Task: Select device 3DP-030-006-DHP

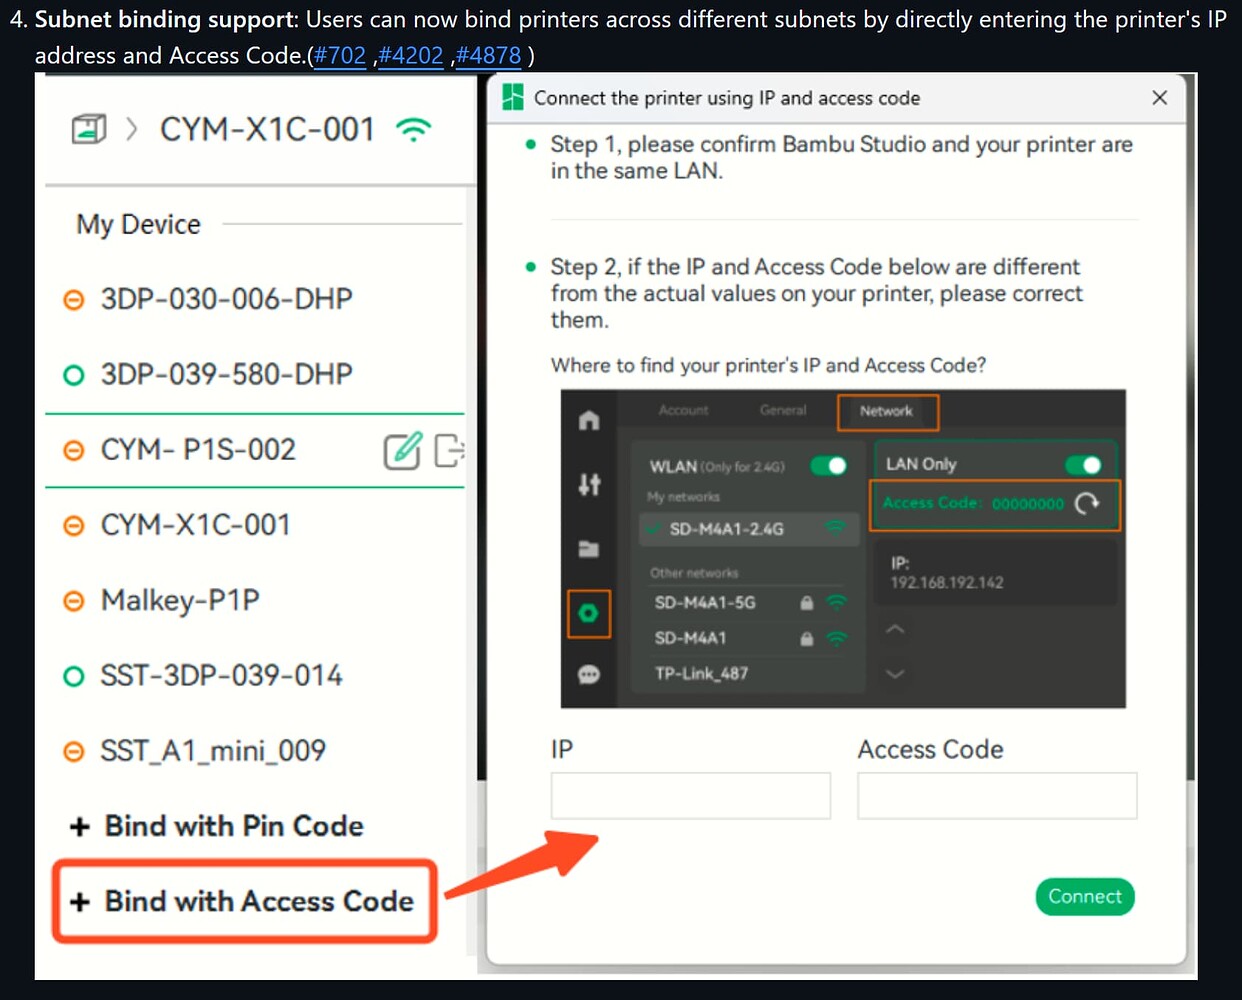Action: [x=226, y=299]
